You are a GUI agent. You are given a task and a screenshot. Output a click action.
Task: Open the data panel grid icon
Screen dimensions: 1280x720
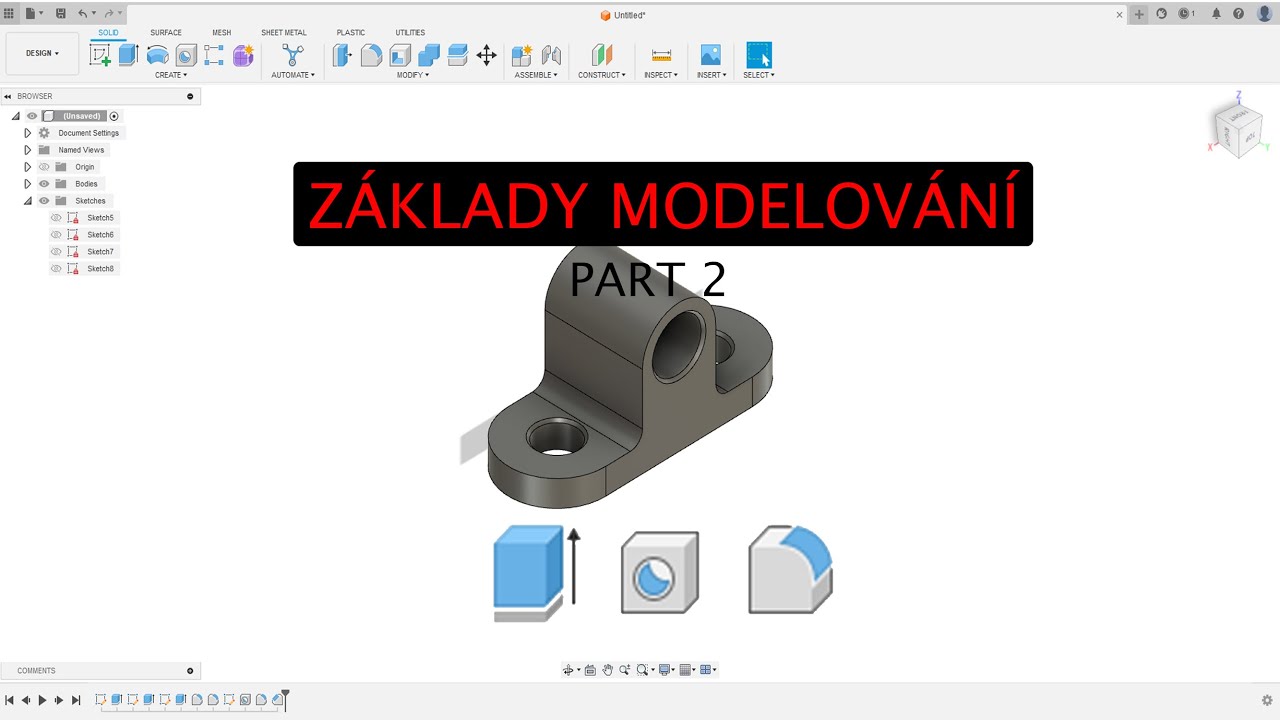[9, 14]
